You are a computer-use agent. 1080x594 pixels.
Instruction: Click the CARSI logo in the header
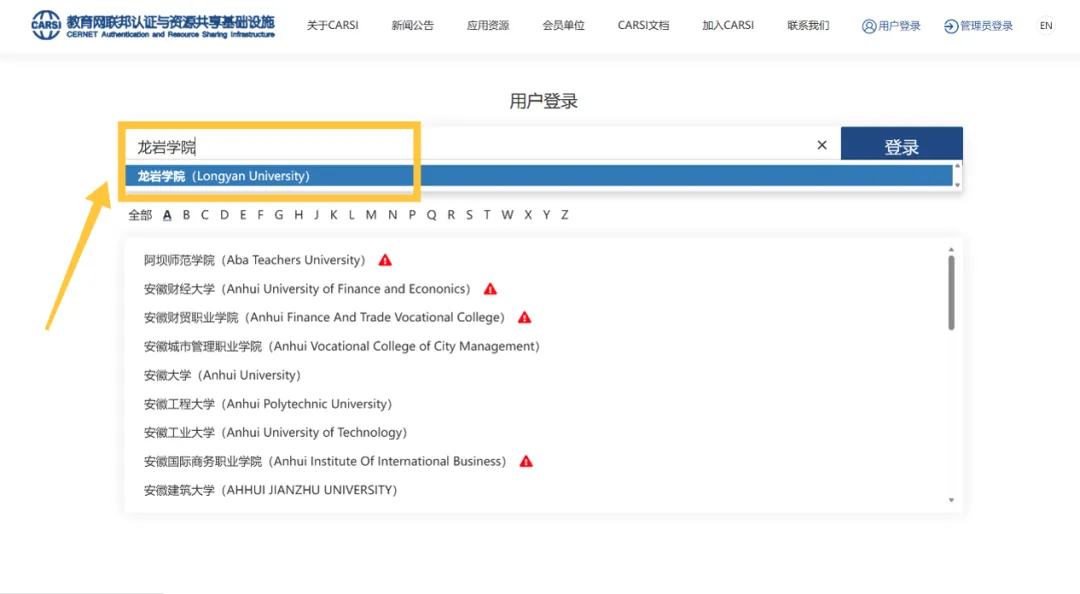(153, 25)
